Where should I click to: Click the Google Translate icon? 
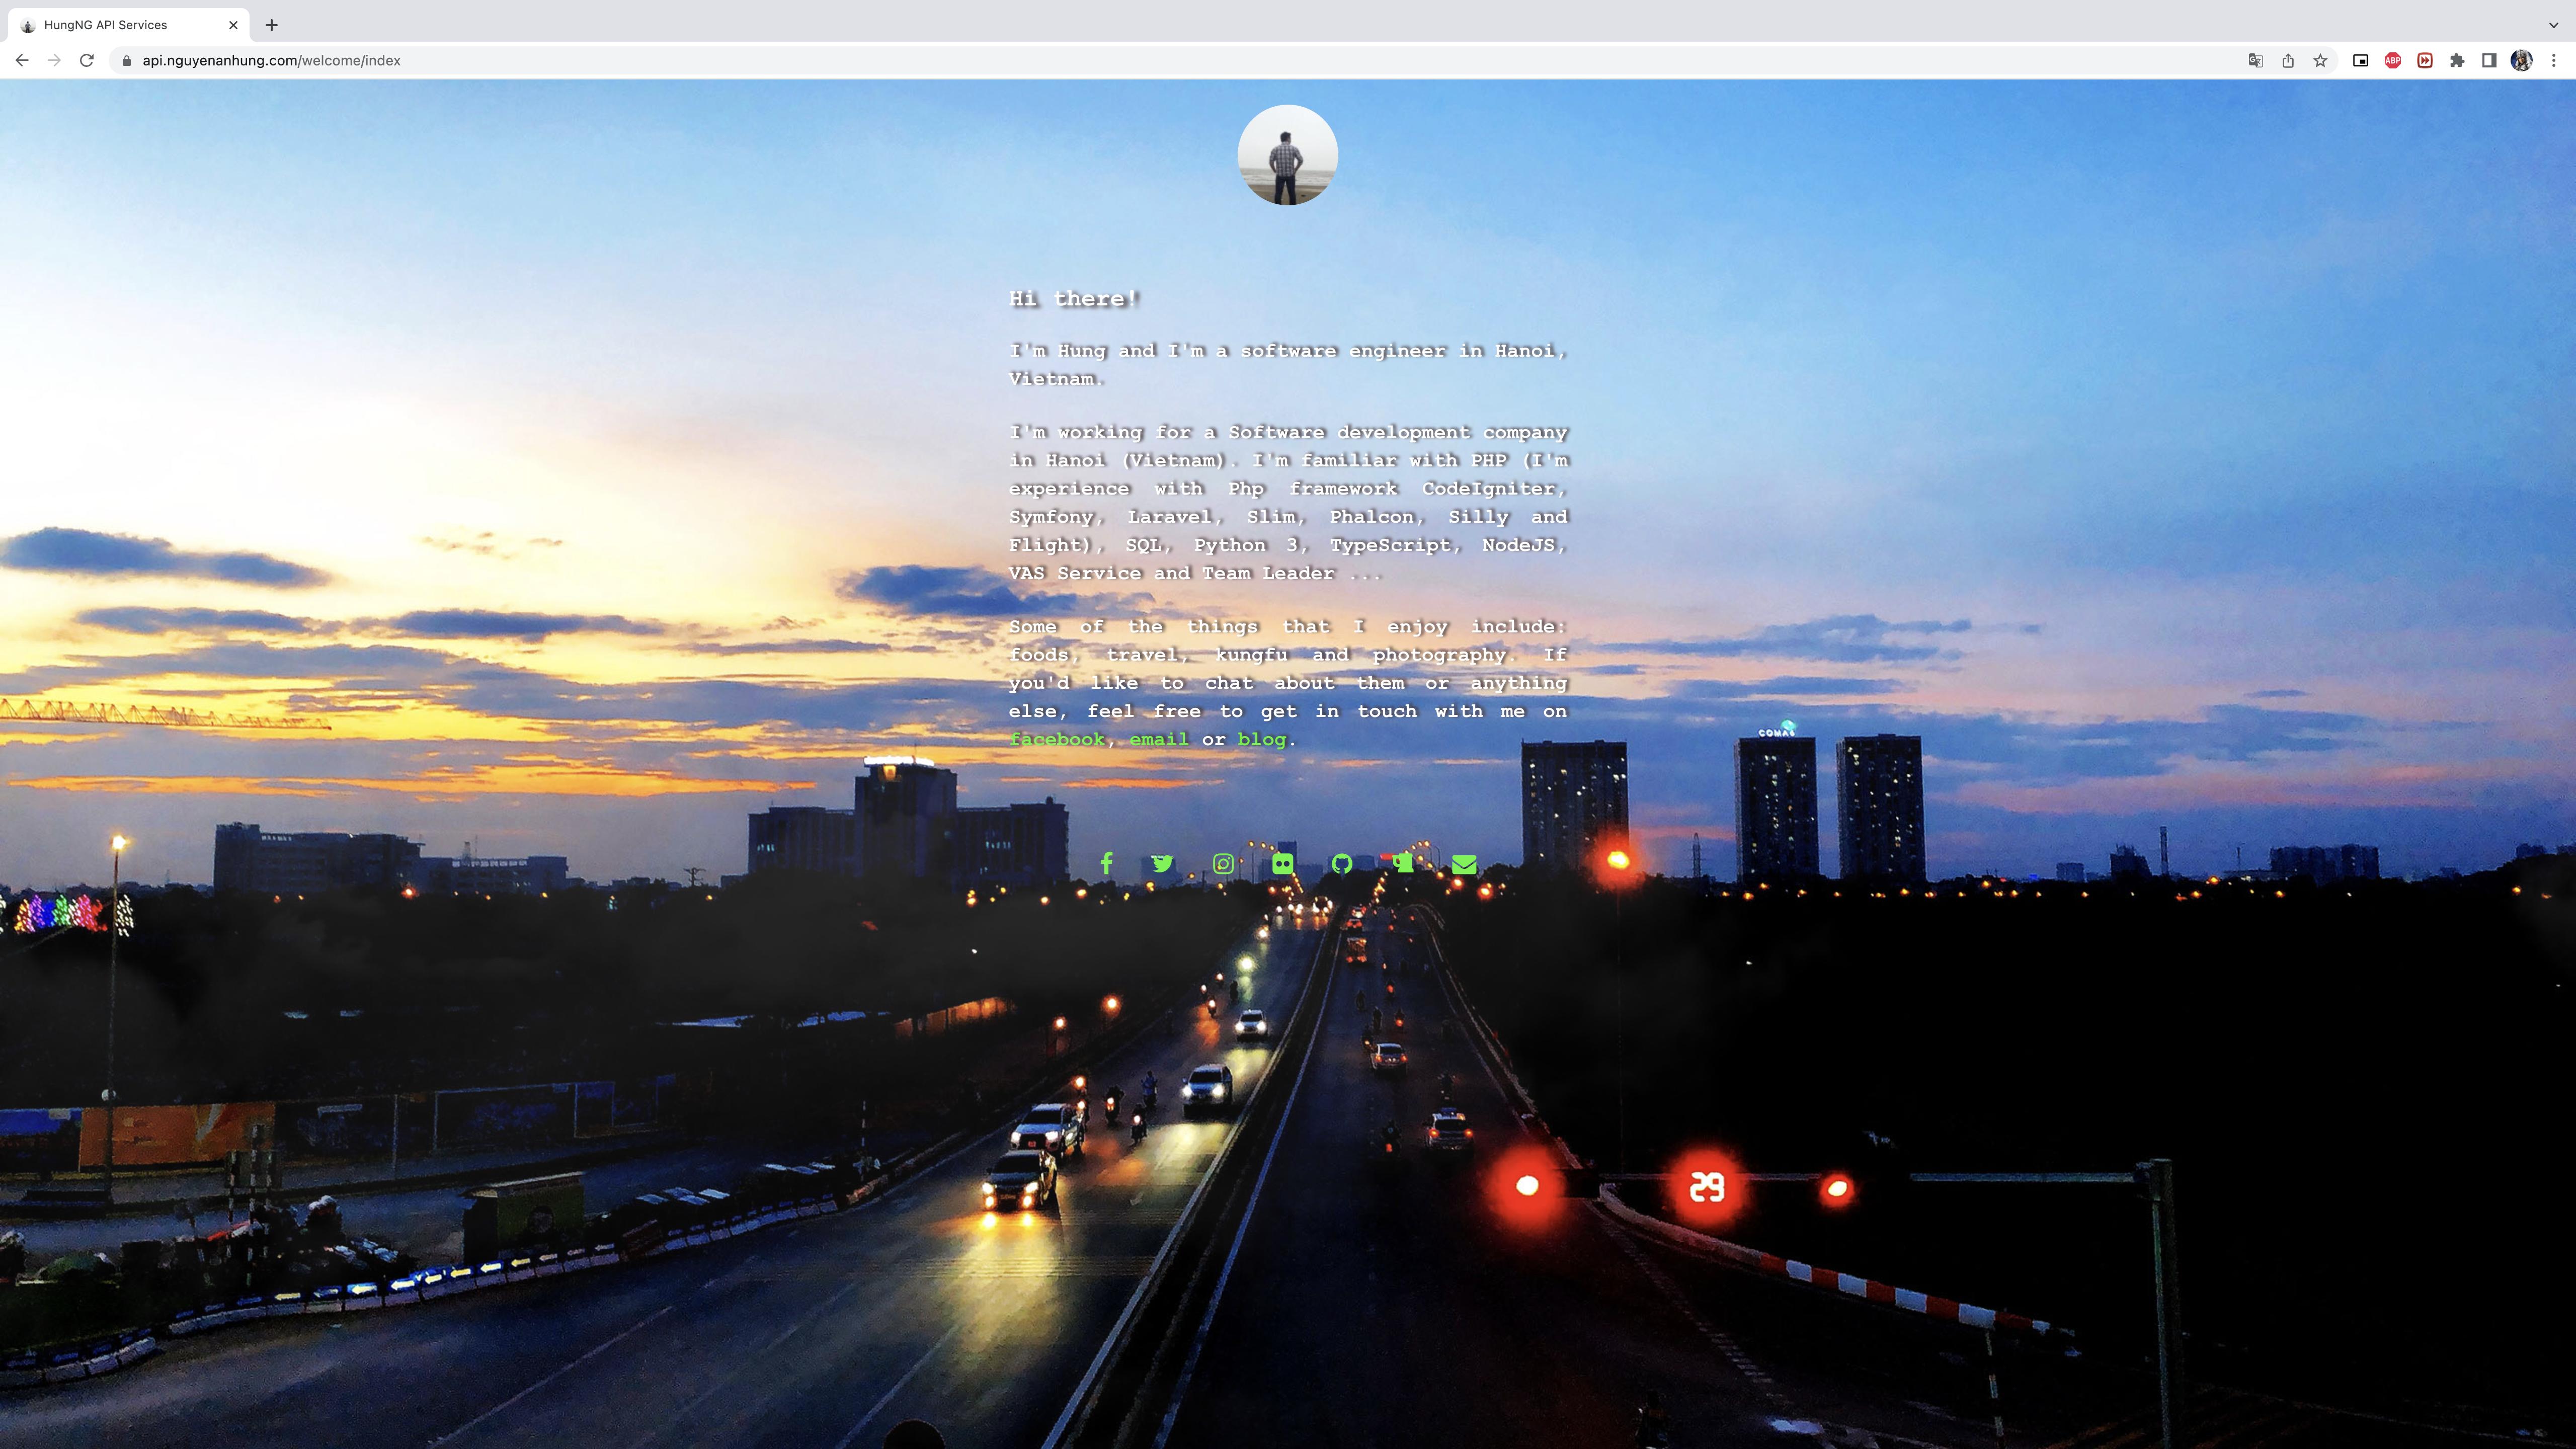(x=2256, y=60)
